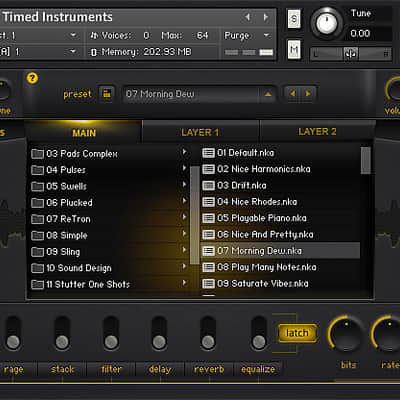Click the Tune value 0.00
Viewport: 400px width, 400px height.
[x=360, y=33]
